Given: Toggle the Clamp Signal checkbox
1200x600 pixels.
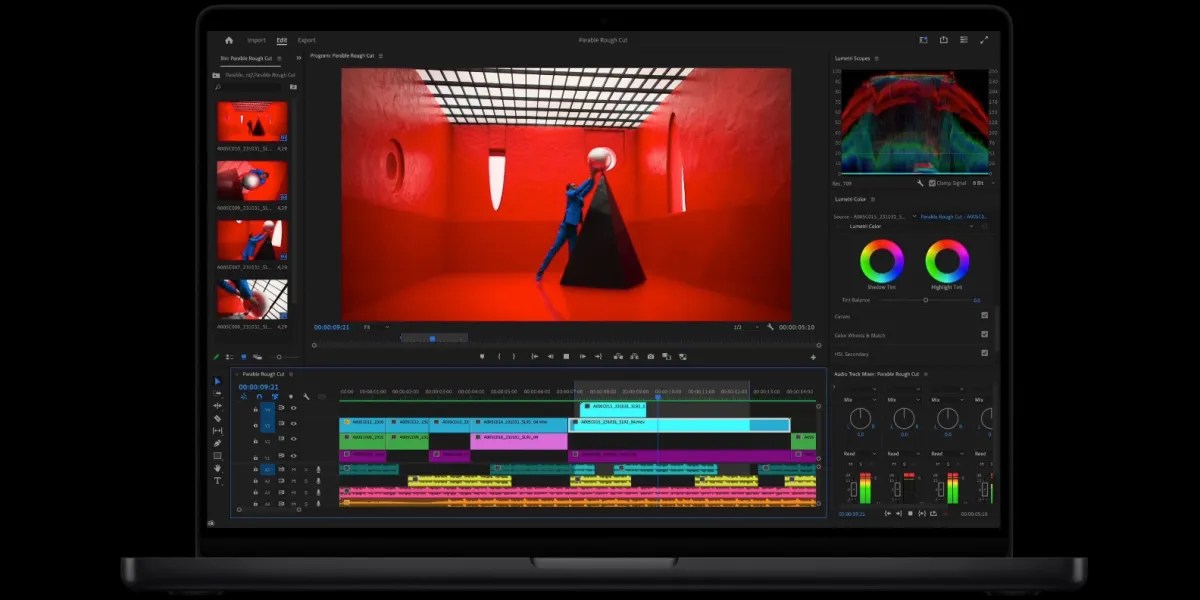Looking at the screenshot, I should coord(933,183).
